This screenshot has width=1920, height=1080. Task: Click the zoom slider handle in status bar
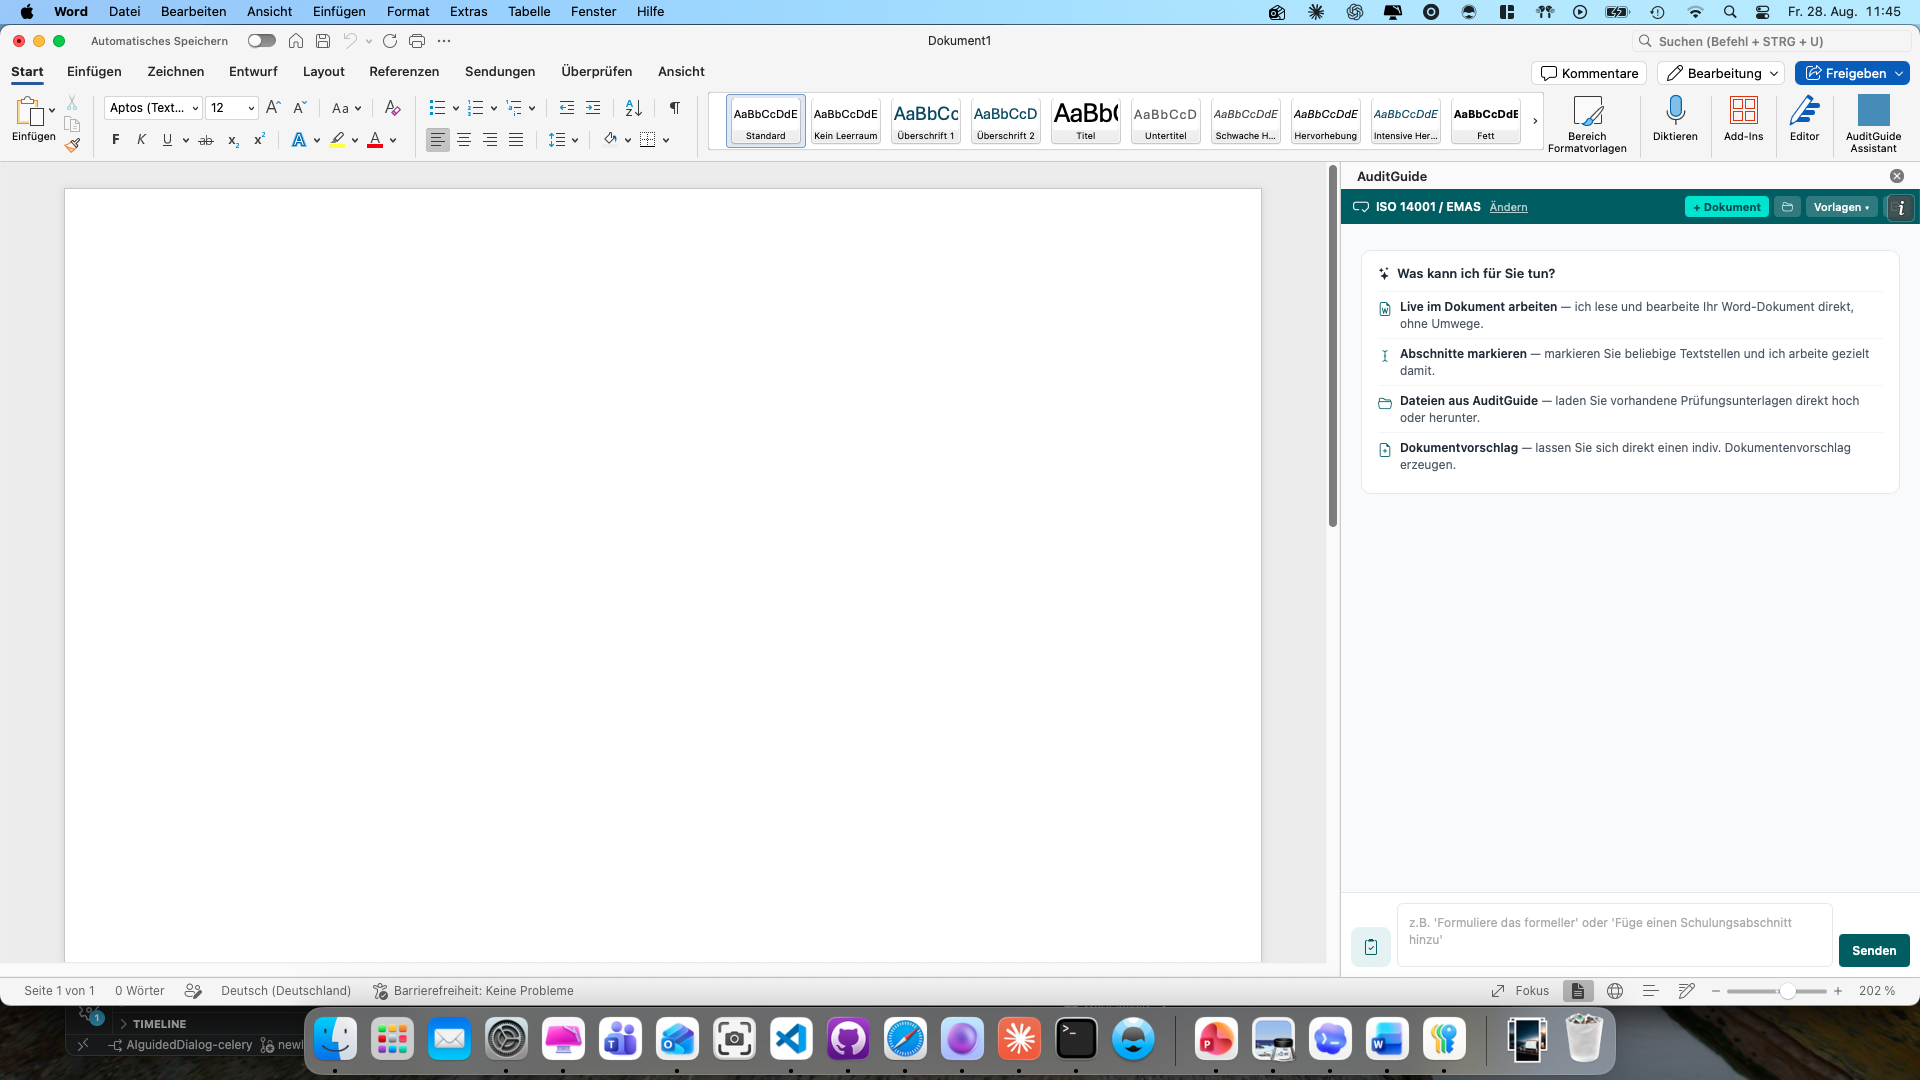tap(1787, 991)
